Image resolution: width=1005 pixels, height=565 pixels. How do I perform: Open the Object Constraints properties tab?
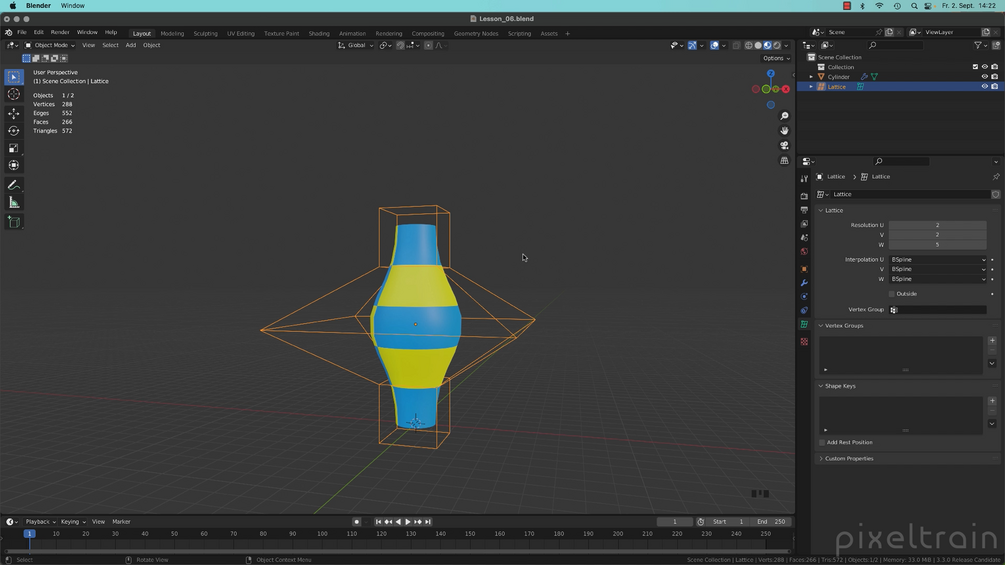click(804, 311)
